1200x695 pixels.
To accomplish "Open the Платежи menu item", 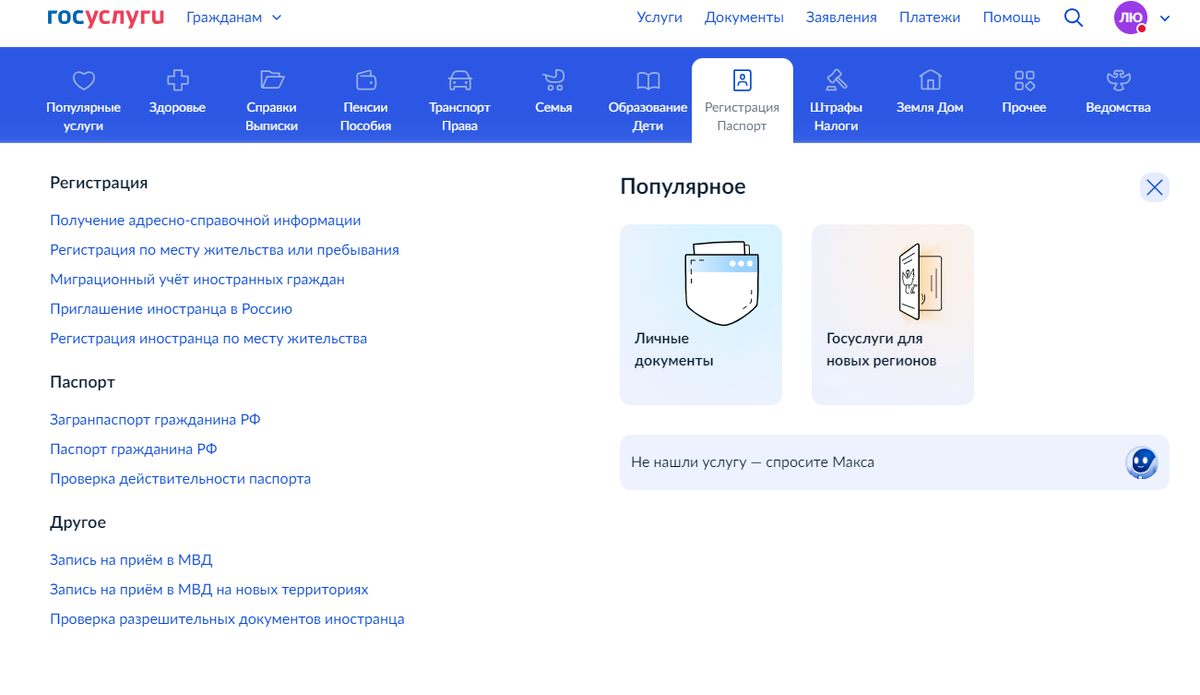I will pos(930,17).
